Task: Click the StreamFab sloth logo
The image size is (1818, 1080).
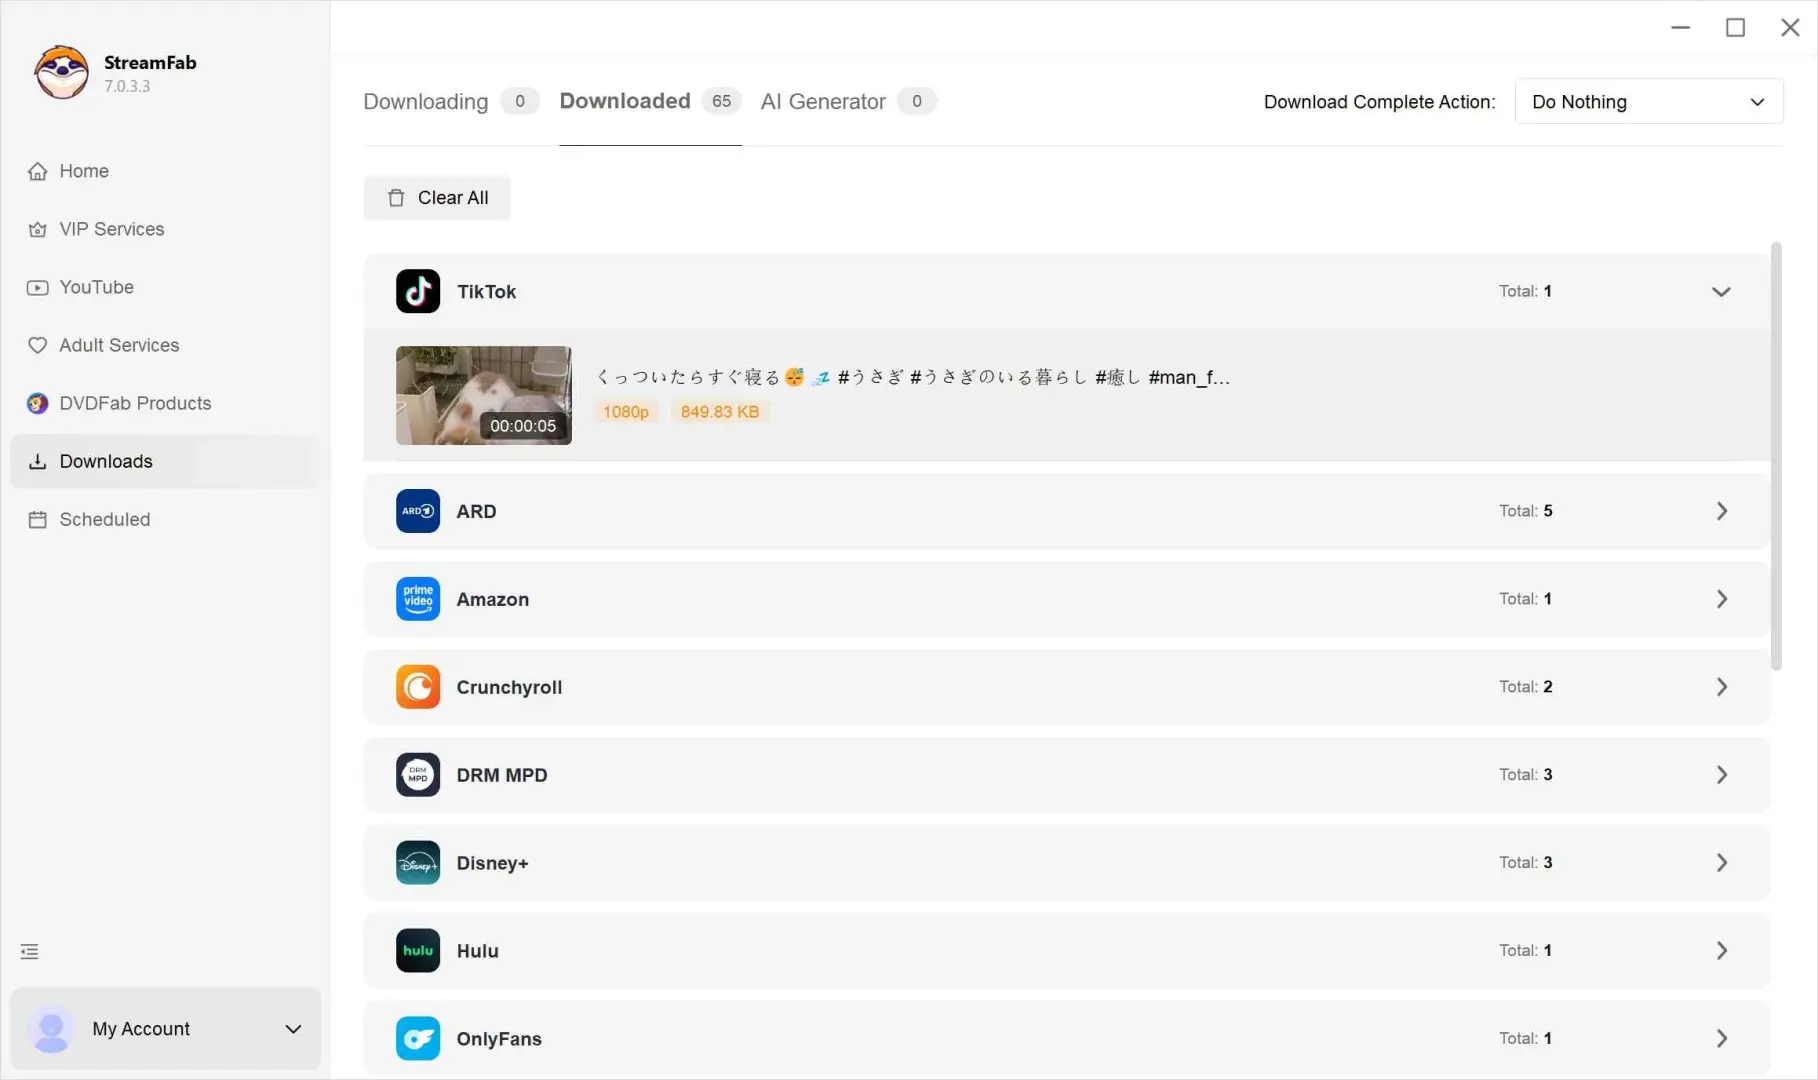Action: click(61, 72)
